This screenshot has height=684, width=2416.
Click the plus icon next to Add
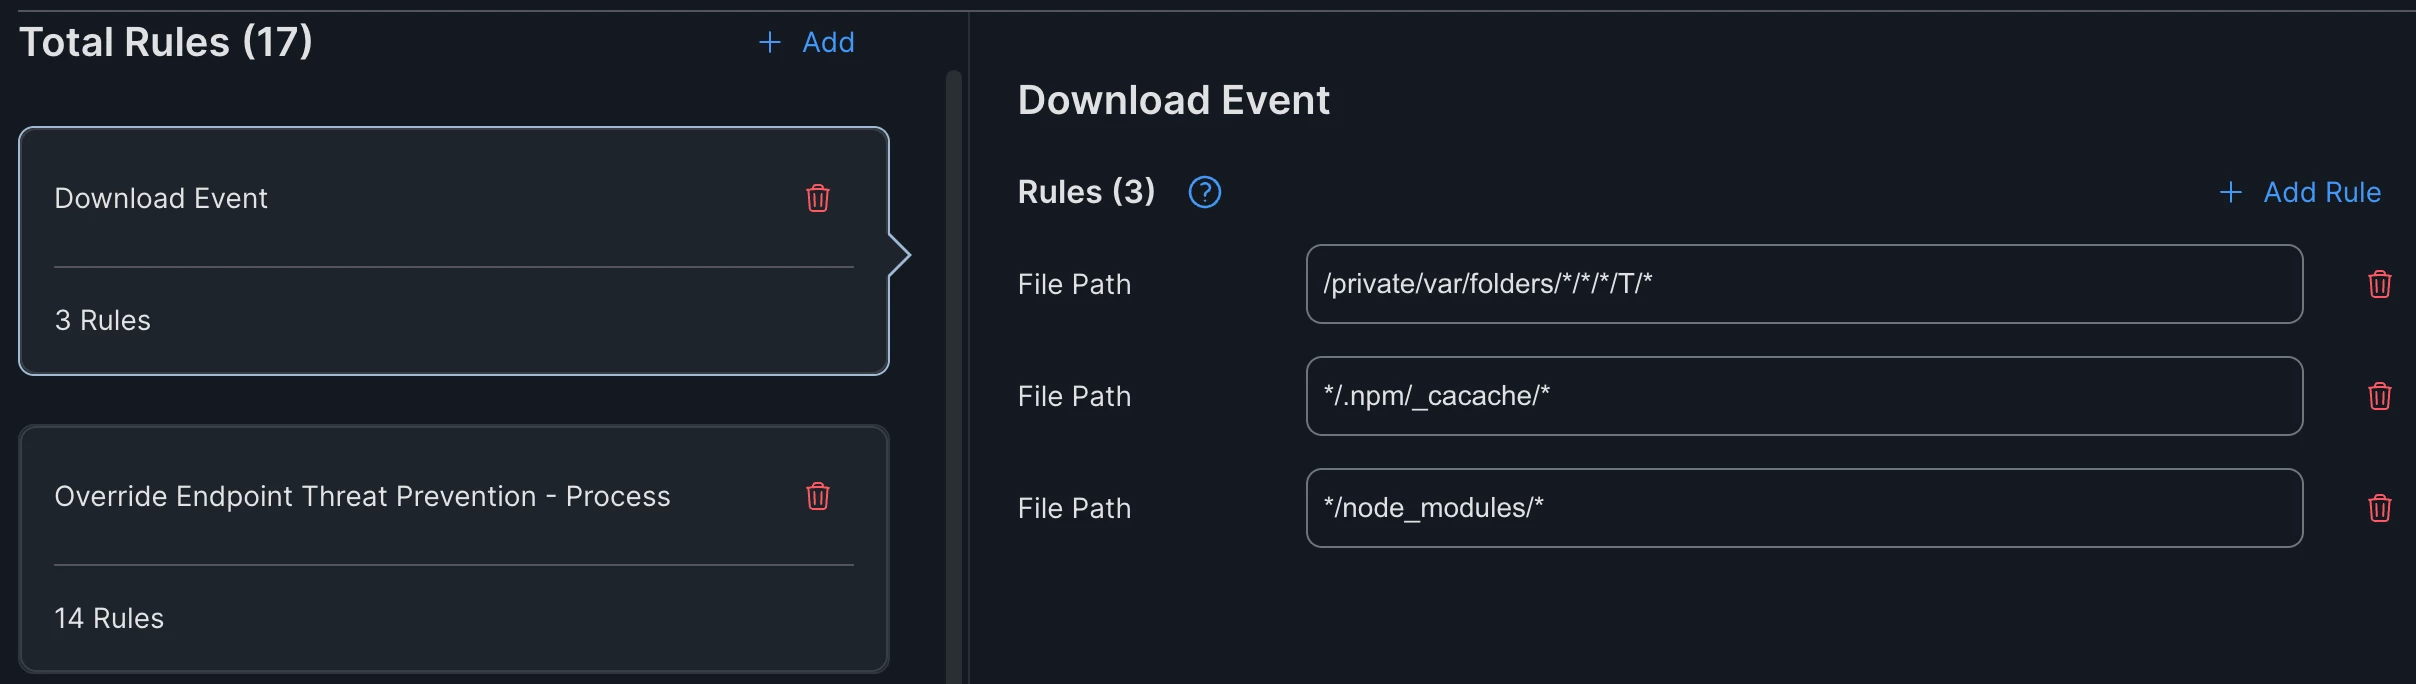770,42
